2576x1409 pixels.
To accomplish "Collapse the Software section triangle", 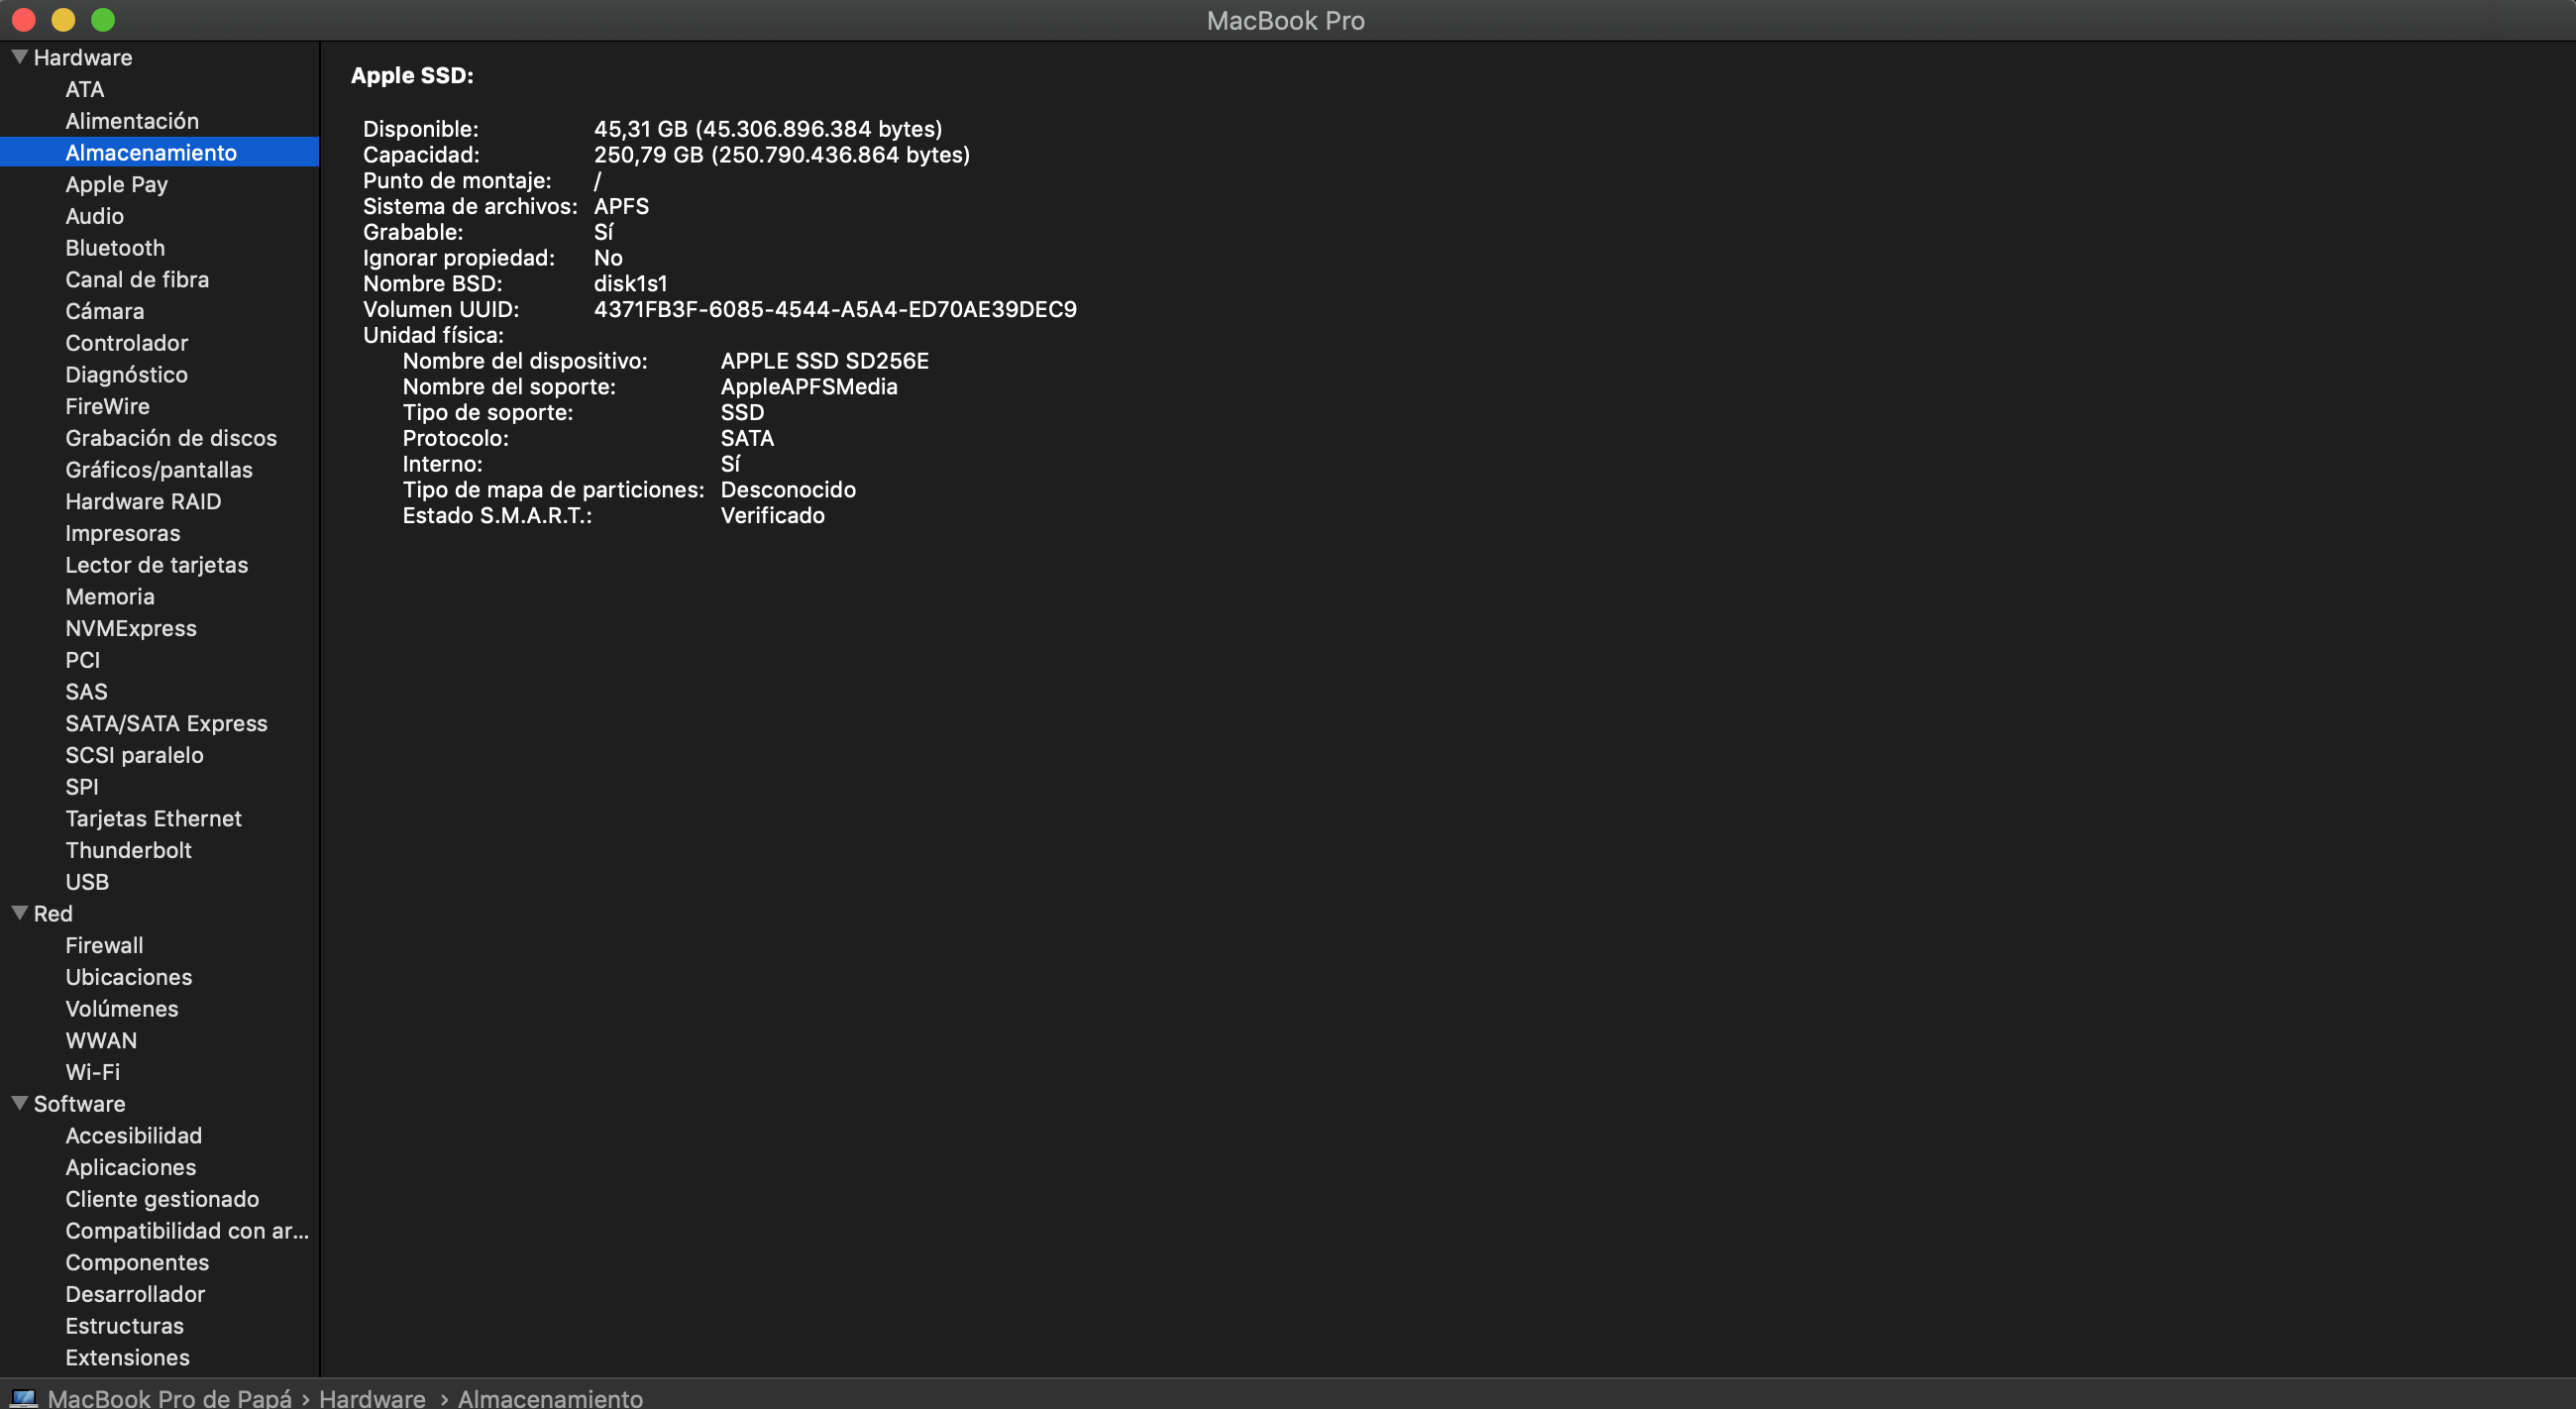I will pyautogui.click(x=19, y=1103).
